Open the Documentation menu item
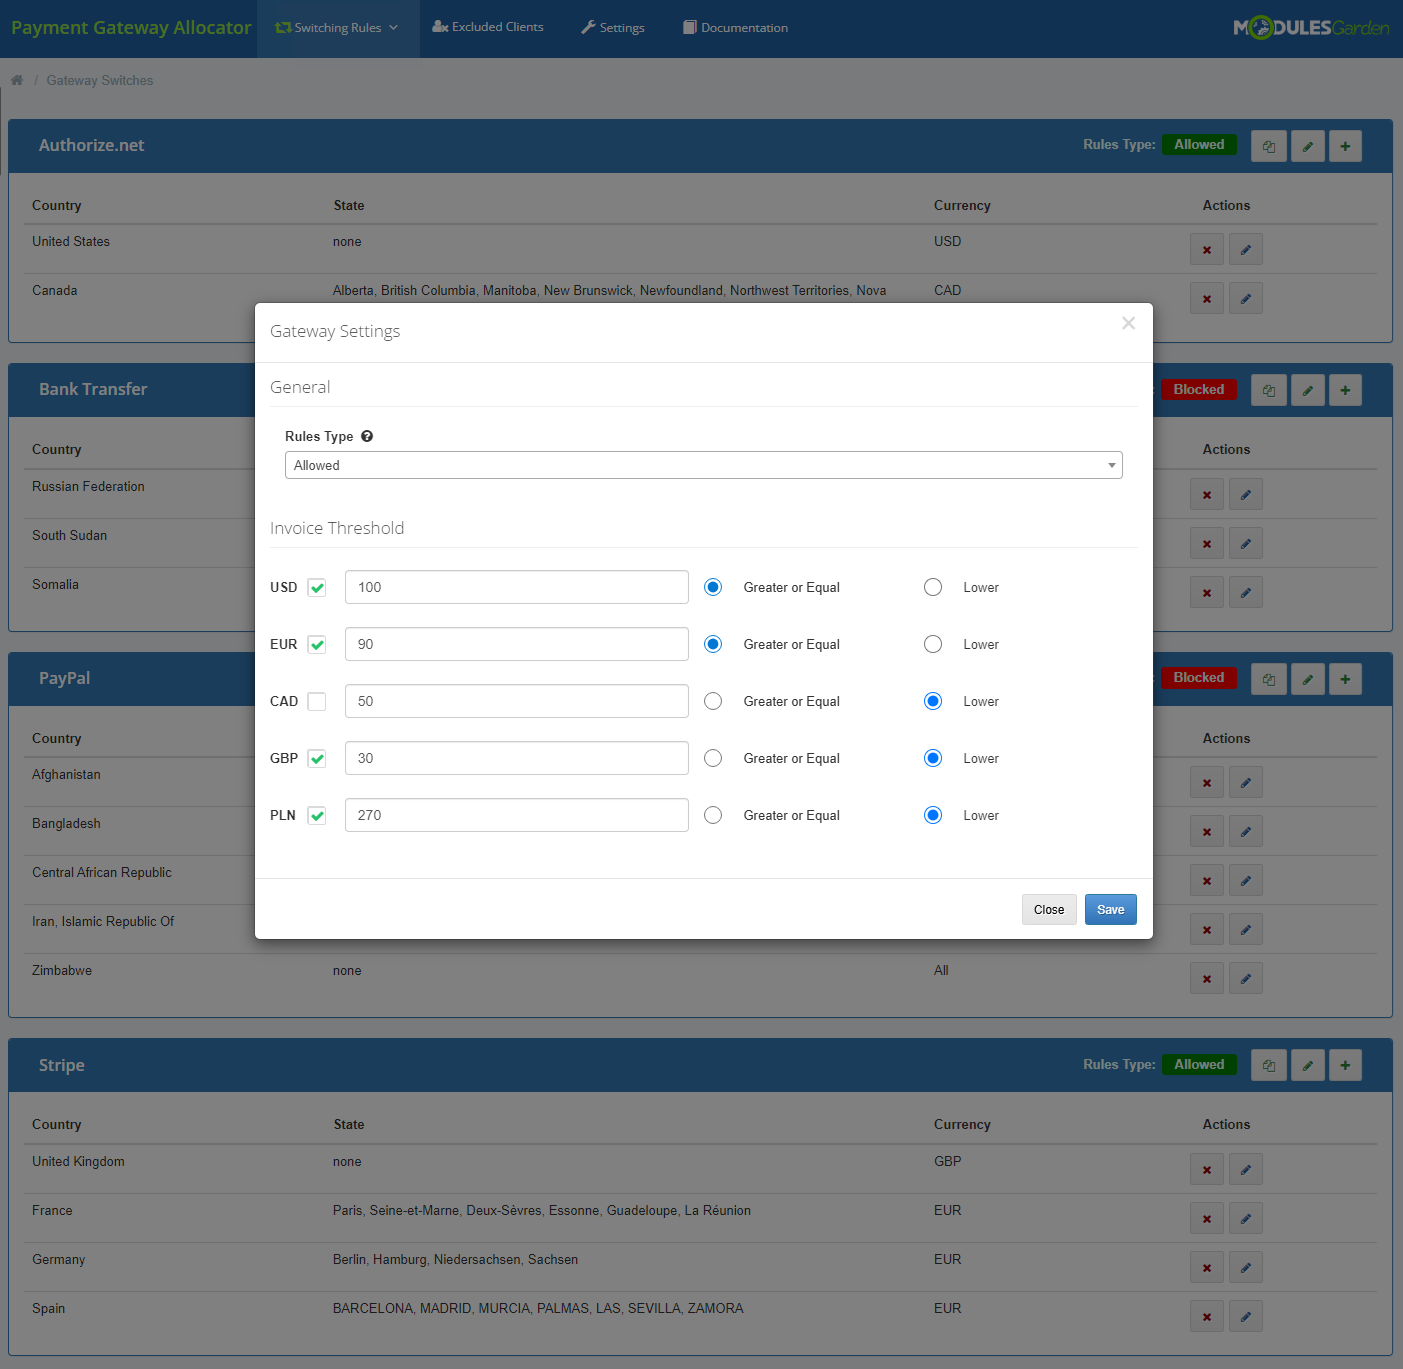1403x1369 pixels. (736, 28)
